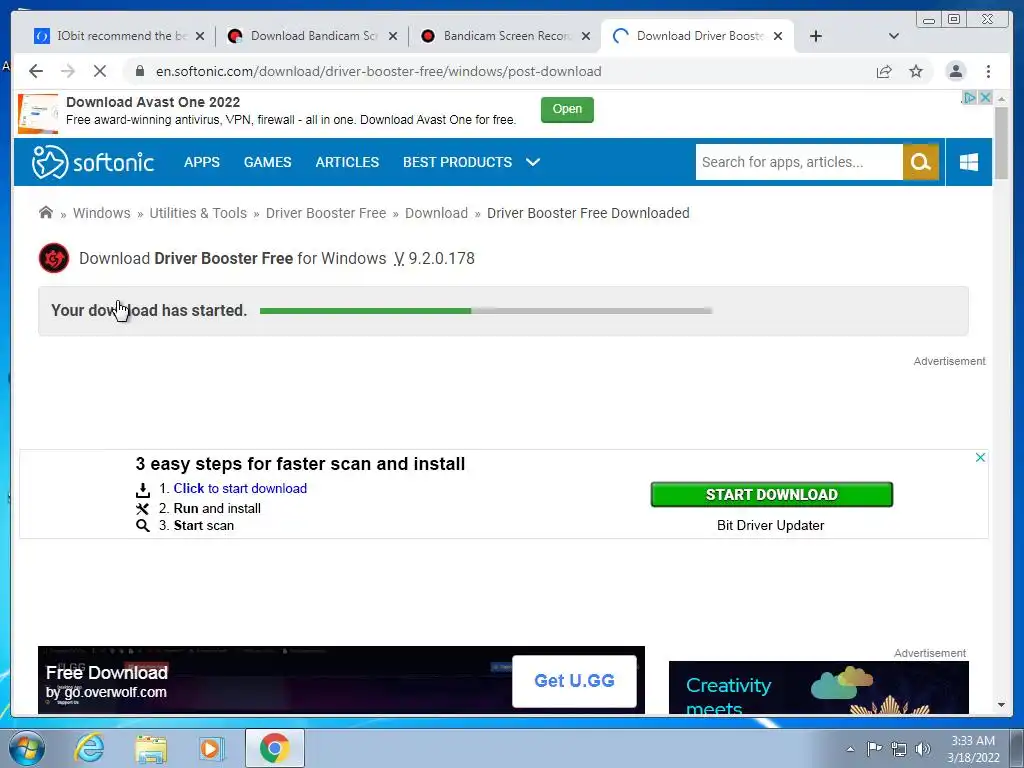Screen dimensions: 1024x768
Task: Close the Bandicam Screen Recorder tab
Action: tap(586, 36)
